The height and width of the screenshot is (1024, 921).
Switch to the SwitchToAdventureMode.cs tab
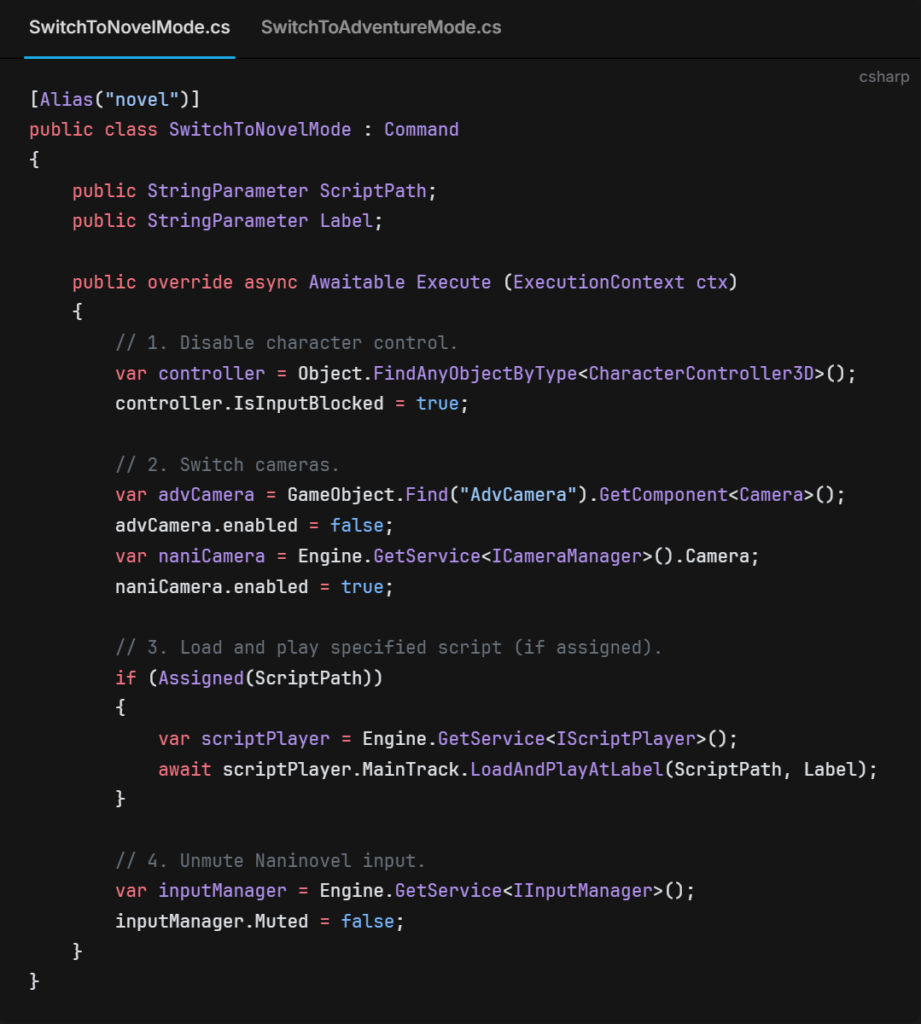(x=381, y=27)
